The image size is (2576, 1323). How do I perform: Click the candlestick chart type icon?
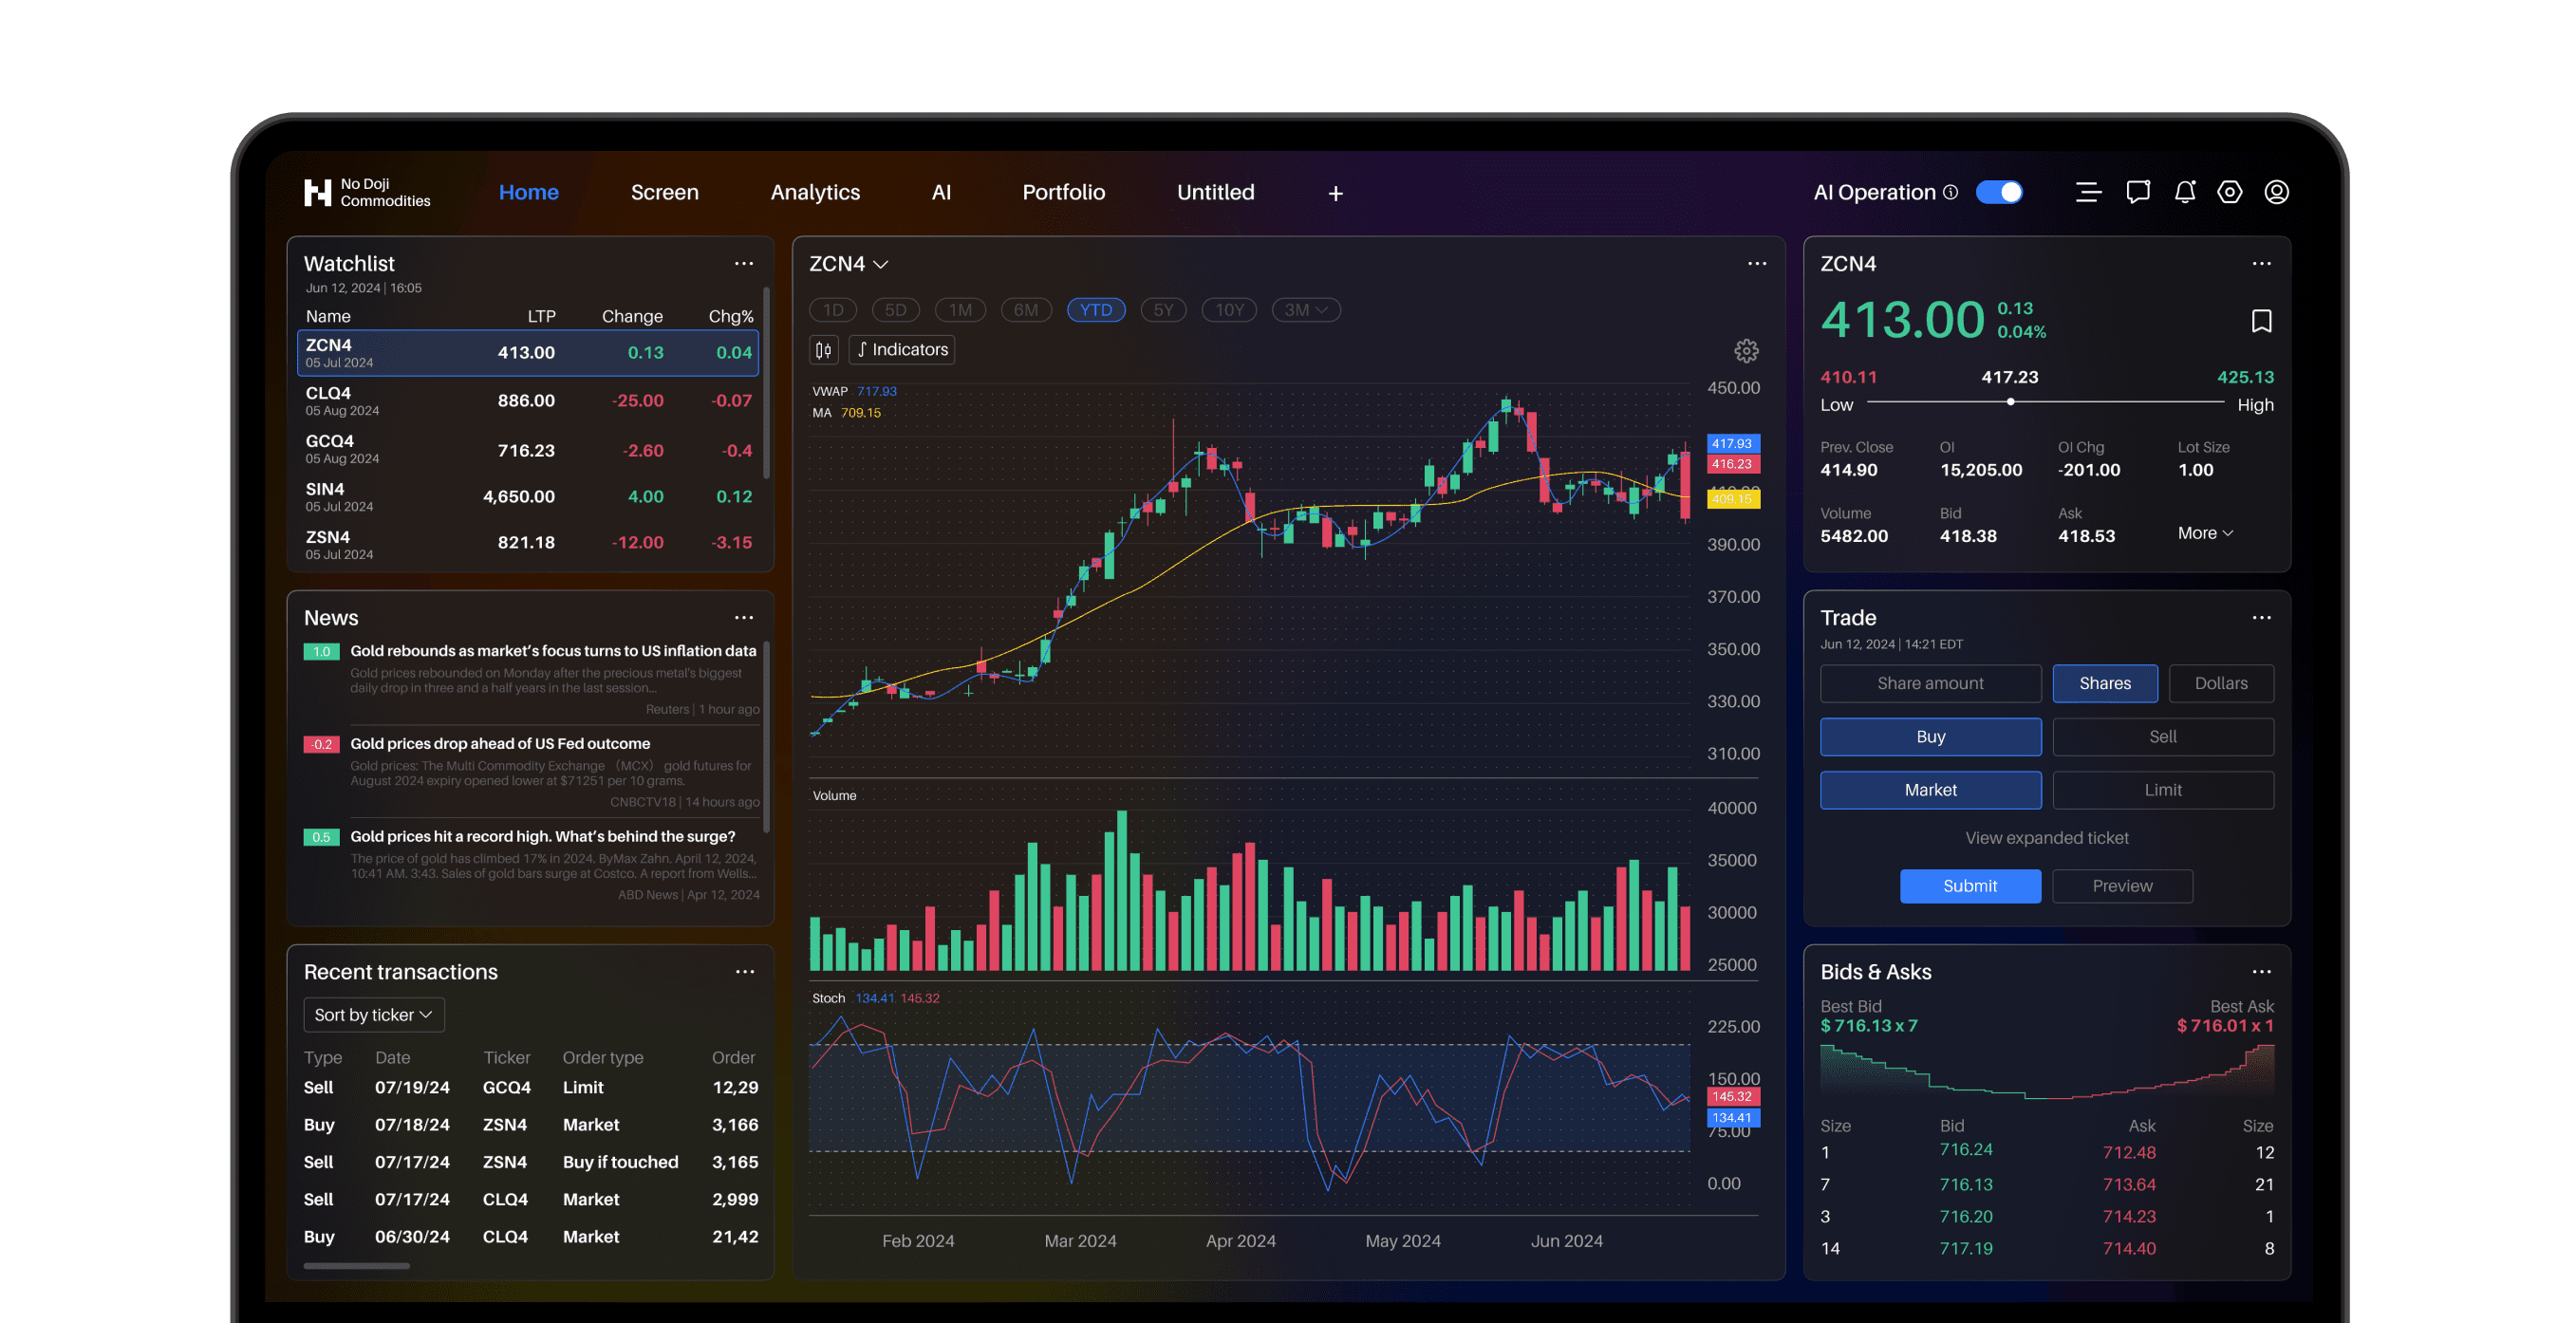point(823,350)
